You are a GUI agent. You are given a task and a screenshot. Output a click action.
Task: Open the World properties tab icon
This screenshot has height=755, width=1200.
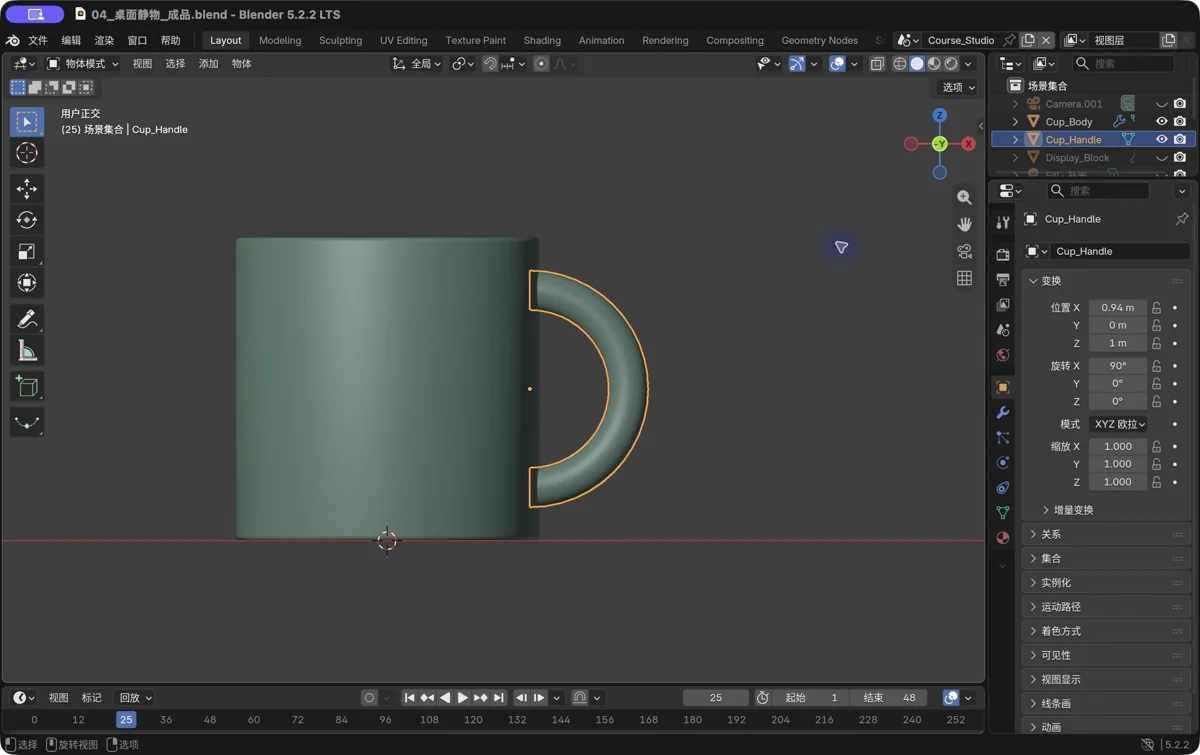(x=1003, y=355)
